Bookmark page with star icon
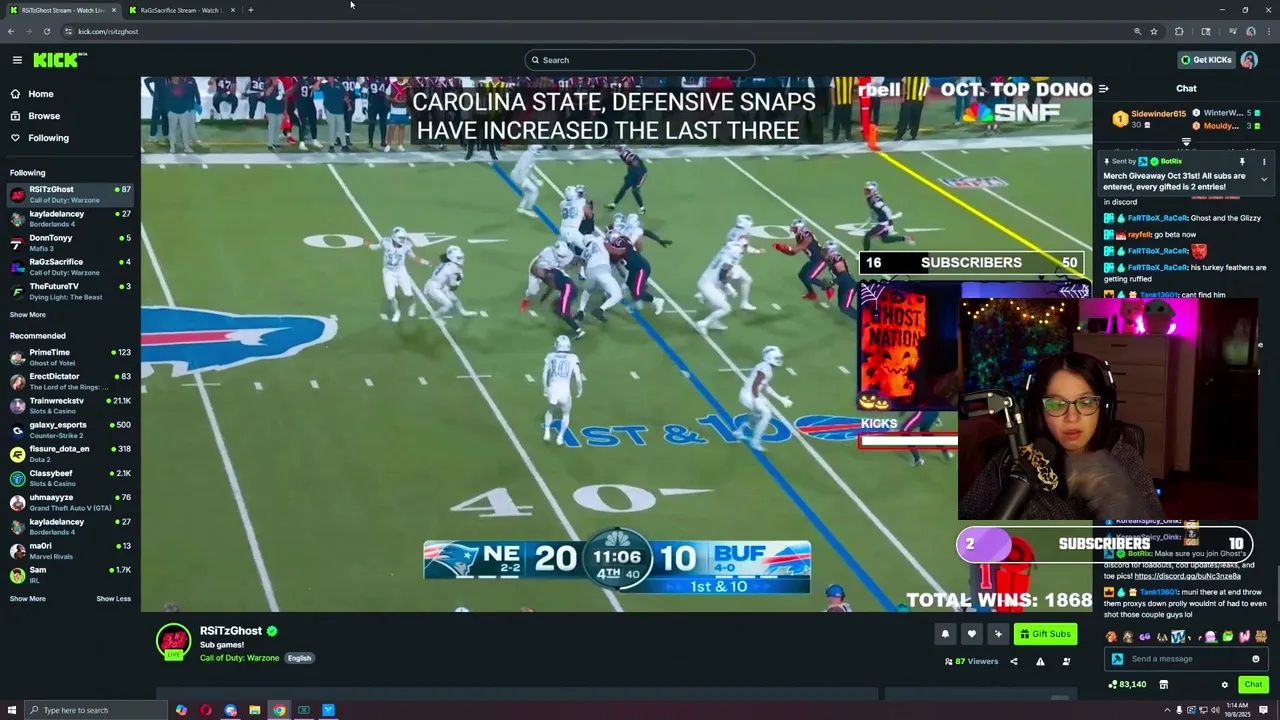Viewport: 1280px width, 720px height. [x=1154, y=31]
